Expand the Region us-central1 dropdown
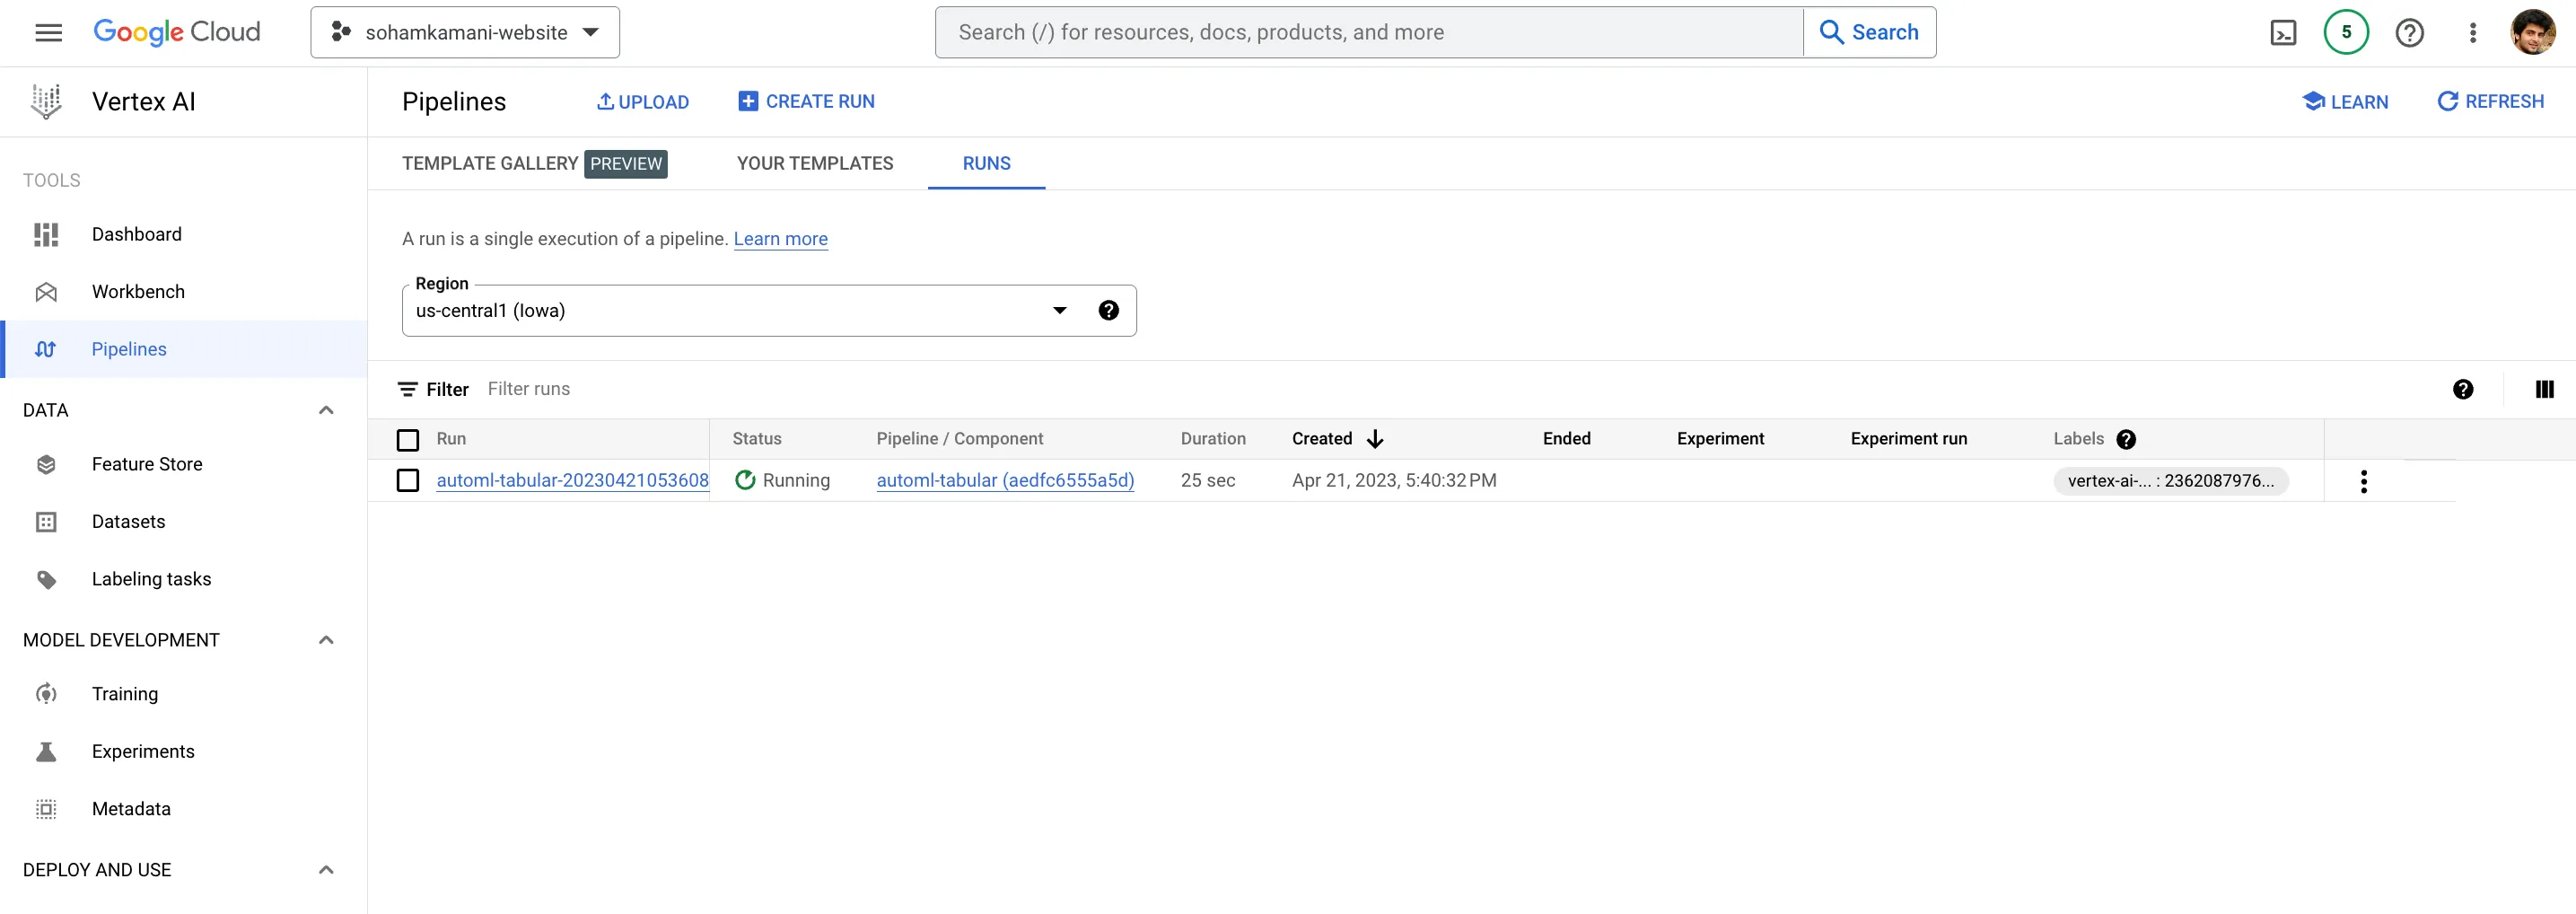 [x=1059, y=311]
